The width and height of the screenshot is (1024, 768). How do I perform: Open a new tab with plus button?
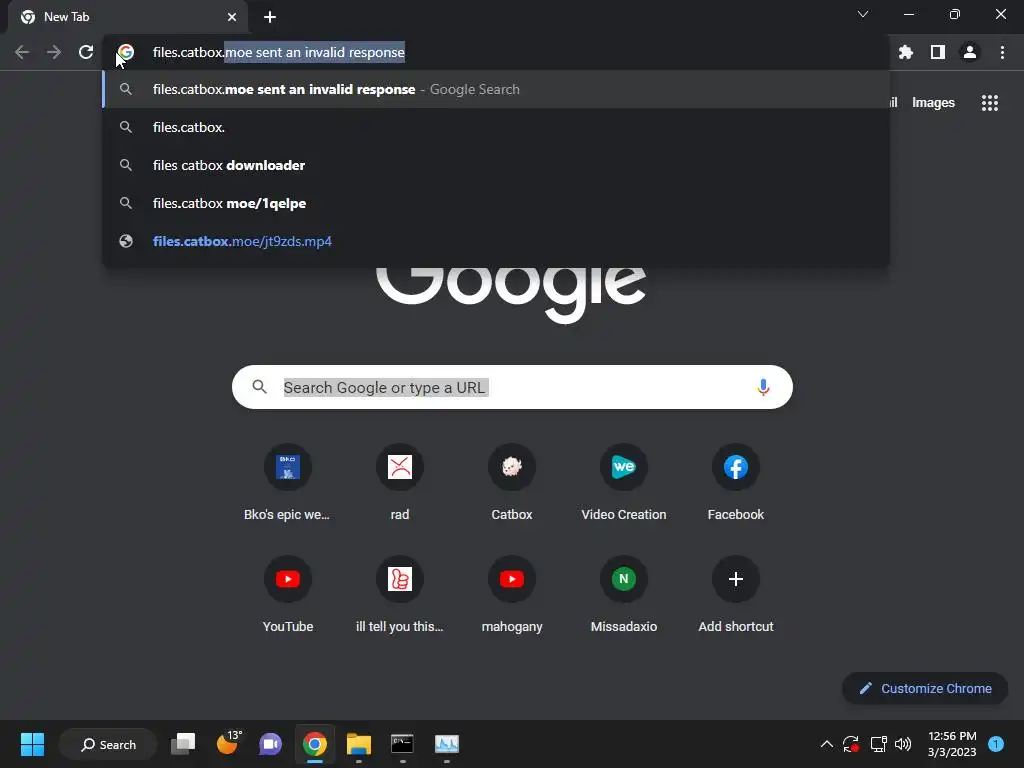point(270,17)
